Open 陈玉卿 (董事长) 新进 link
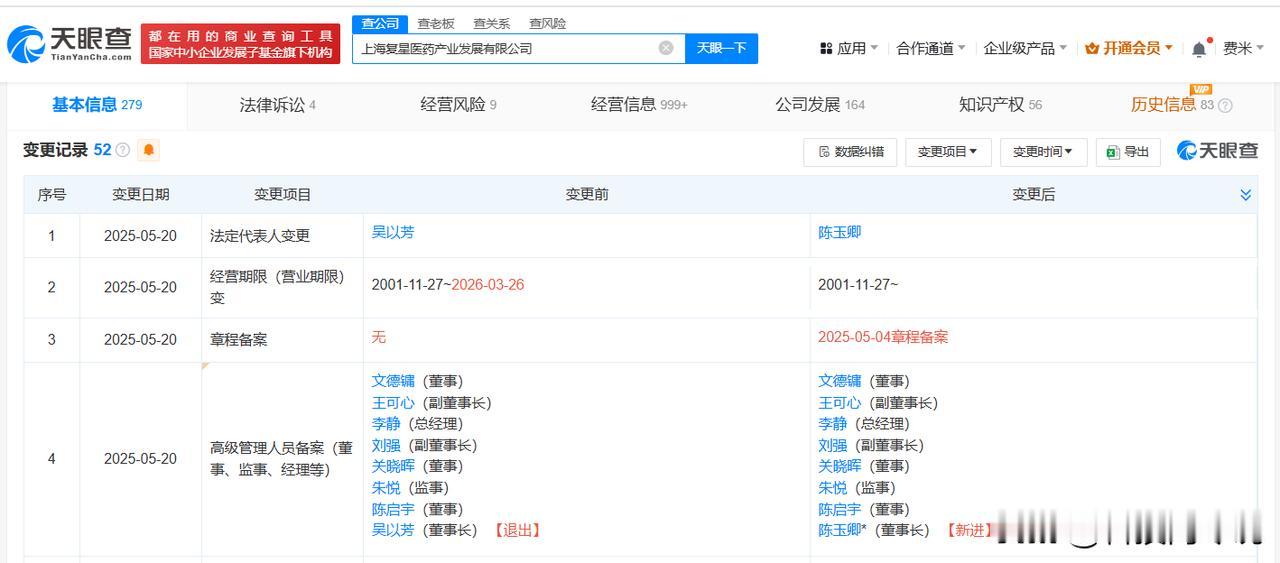 pyautogui.click(x=840, y=530)
